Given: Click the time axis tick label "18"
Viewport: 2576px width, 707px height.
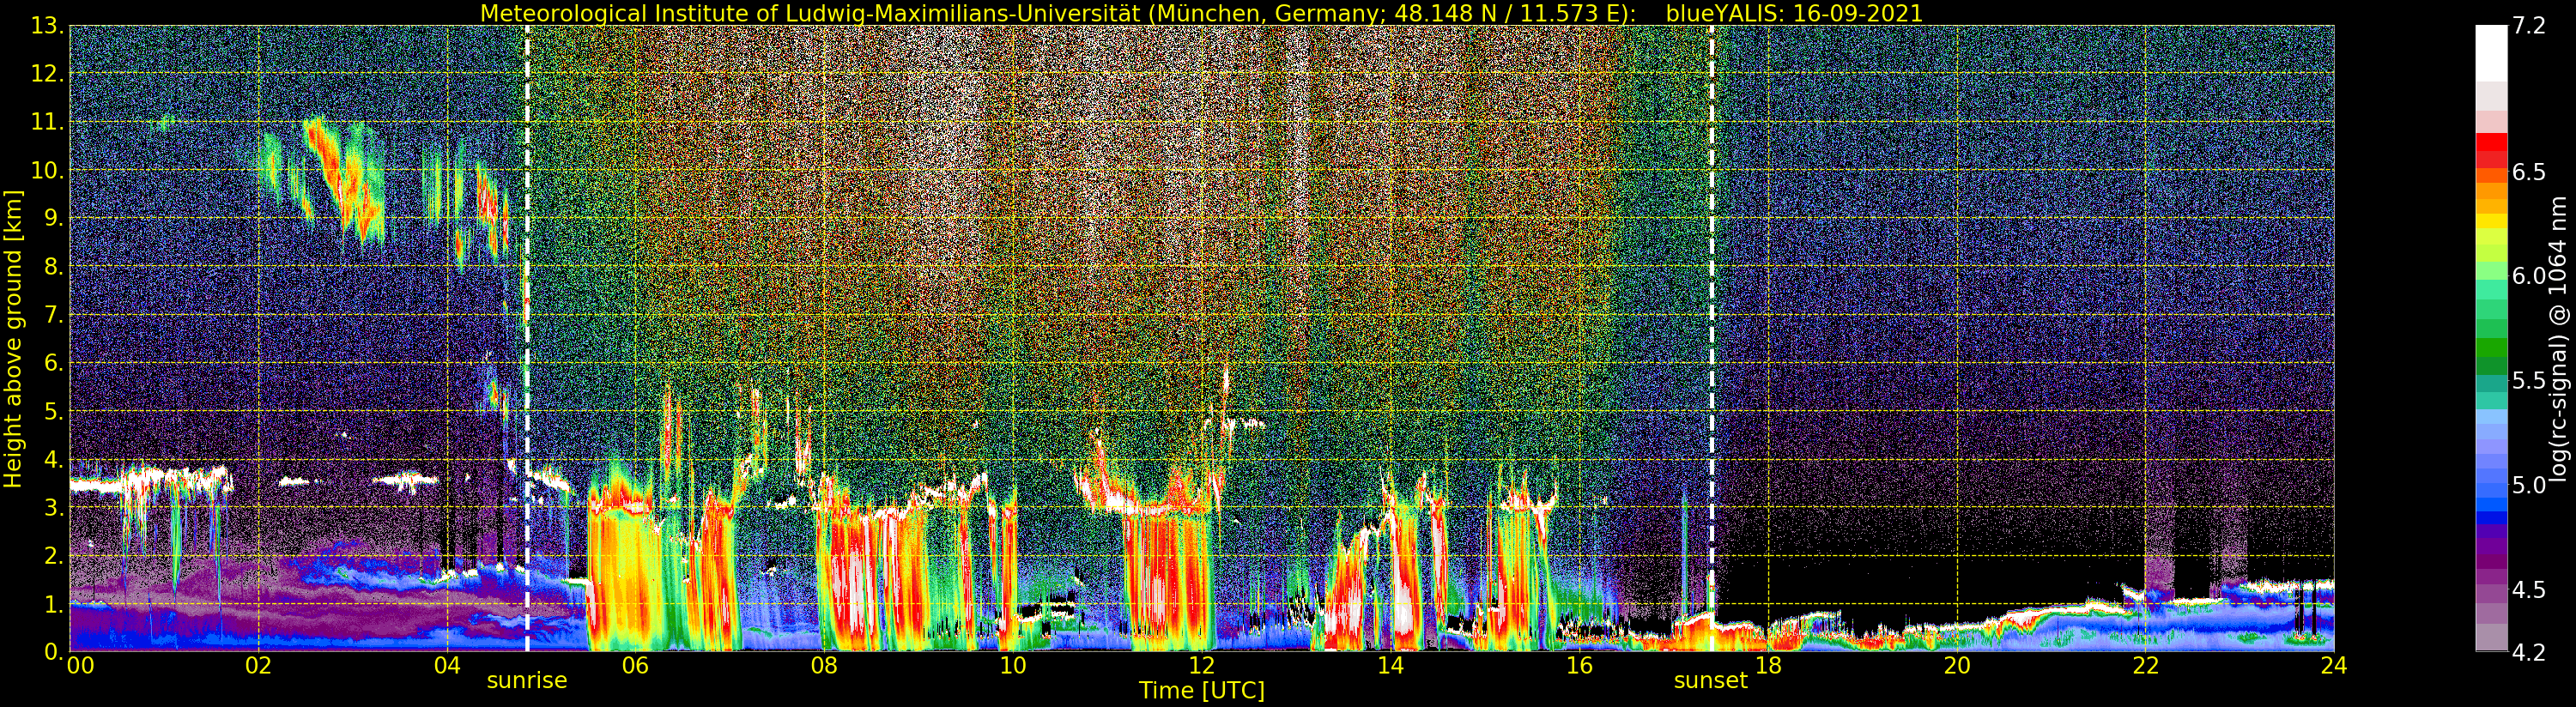Looking at the screenshot, I should pyautogui.click(x=1768, y=666).
